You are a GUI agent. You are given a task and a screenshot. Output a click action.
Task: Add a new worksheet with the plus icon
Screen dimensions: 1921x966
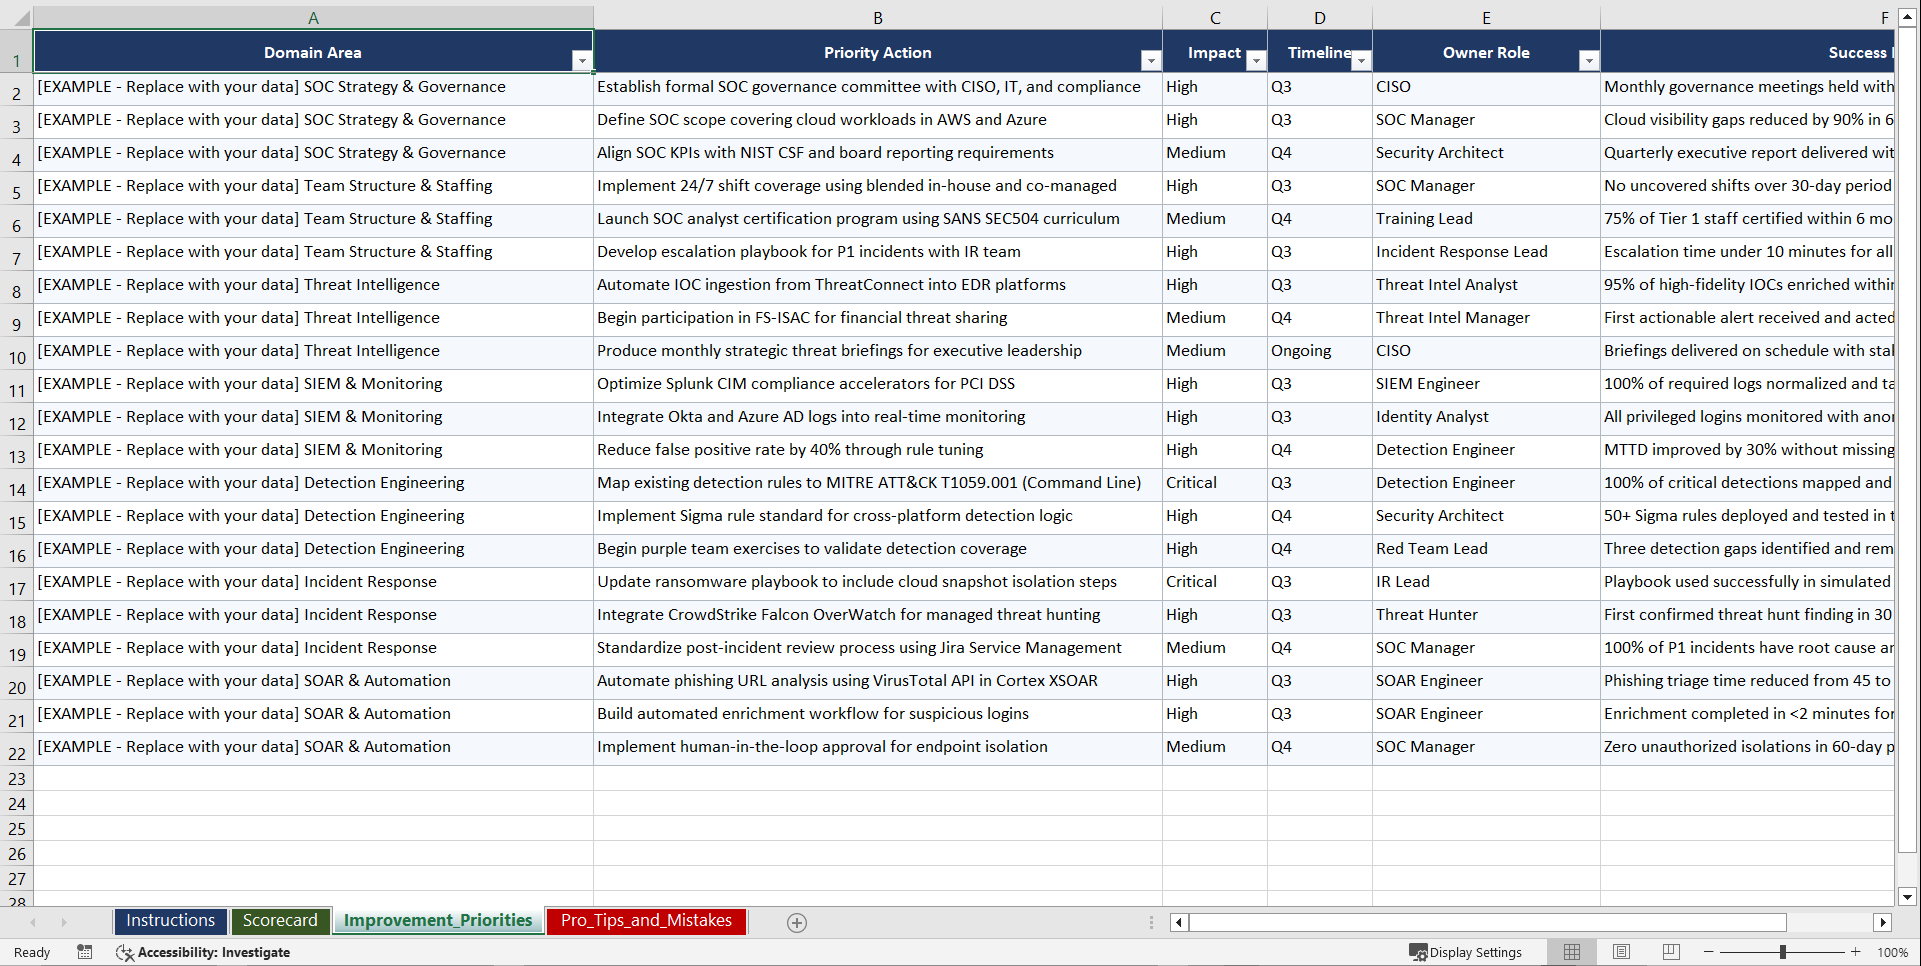(797, 922)
